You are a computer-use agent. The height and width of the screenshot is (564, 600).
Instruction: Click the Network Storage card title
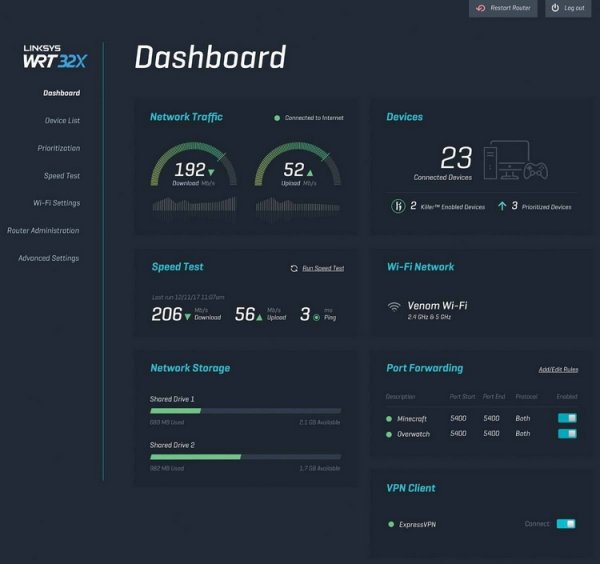click(190, 368)
